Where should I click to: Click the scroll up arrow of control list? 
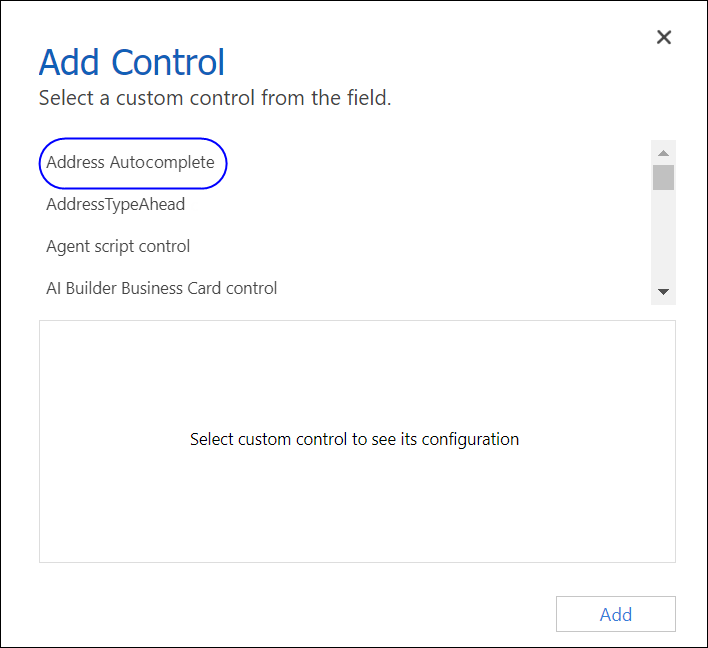click(663, 153)
